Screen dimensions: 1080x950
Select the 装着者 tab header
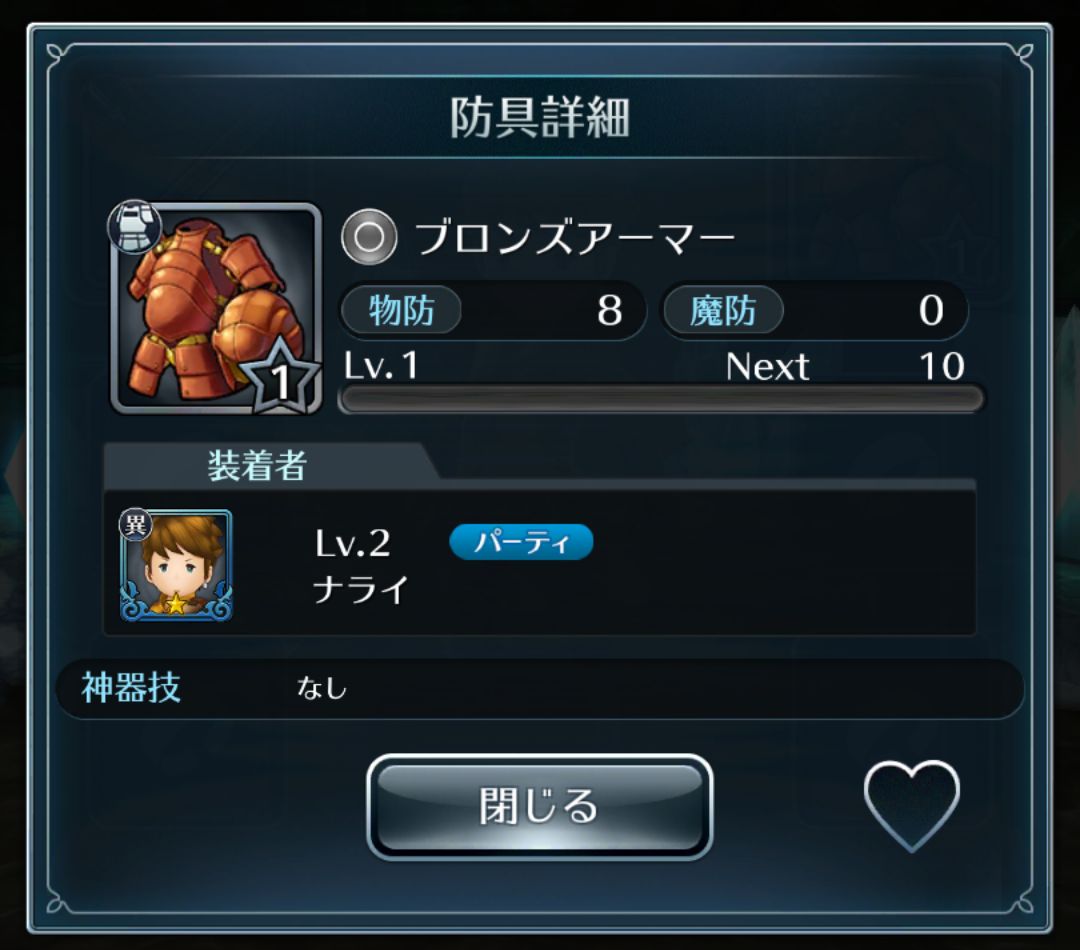click(x=258, y=465)
